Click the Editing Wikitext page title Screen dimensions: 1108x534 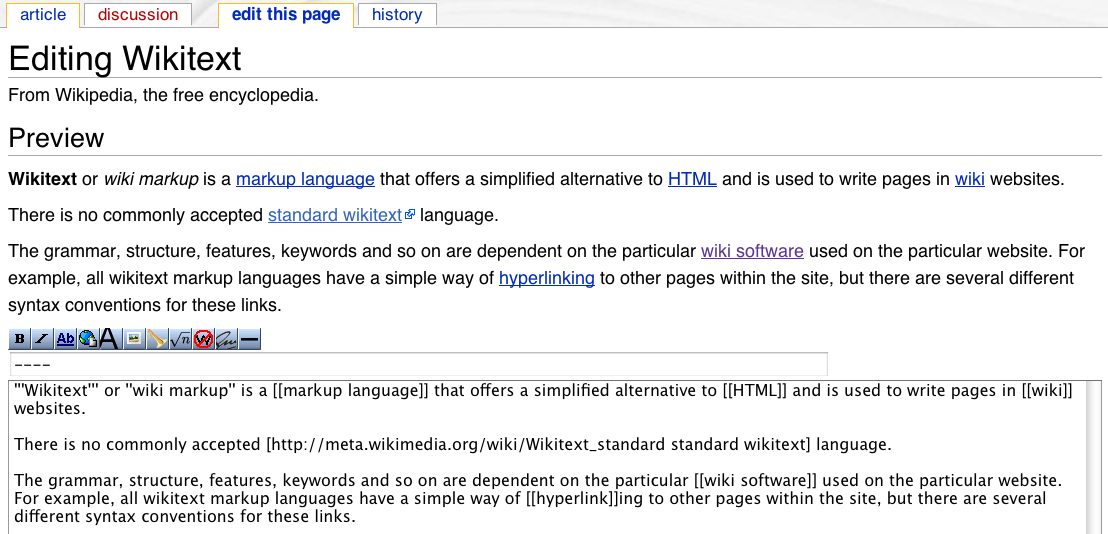click(x=125, y=59)
